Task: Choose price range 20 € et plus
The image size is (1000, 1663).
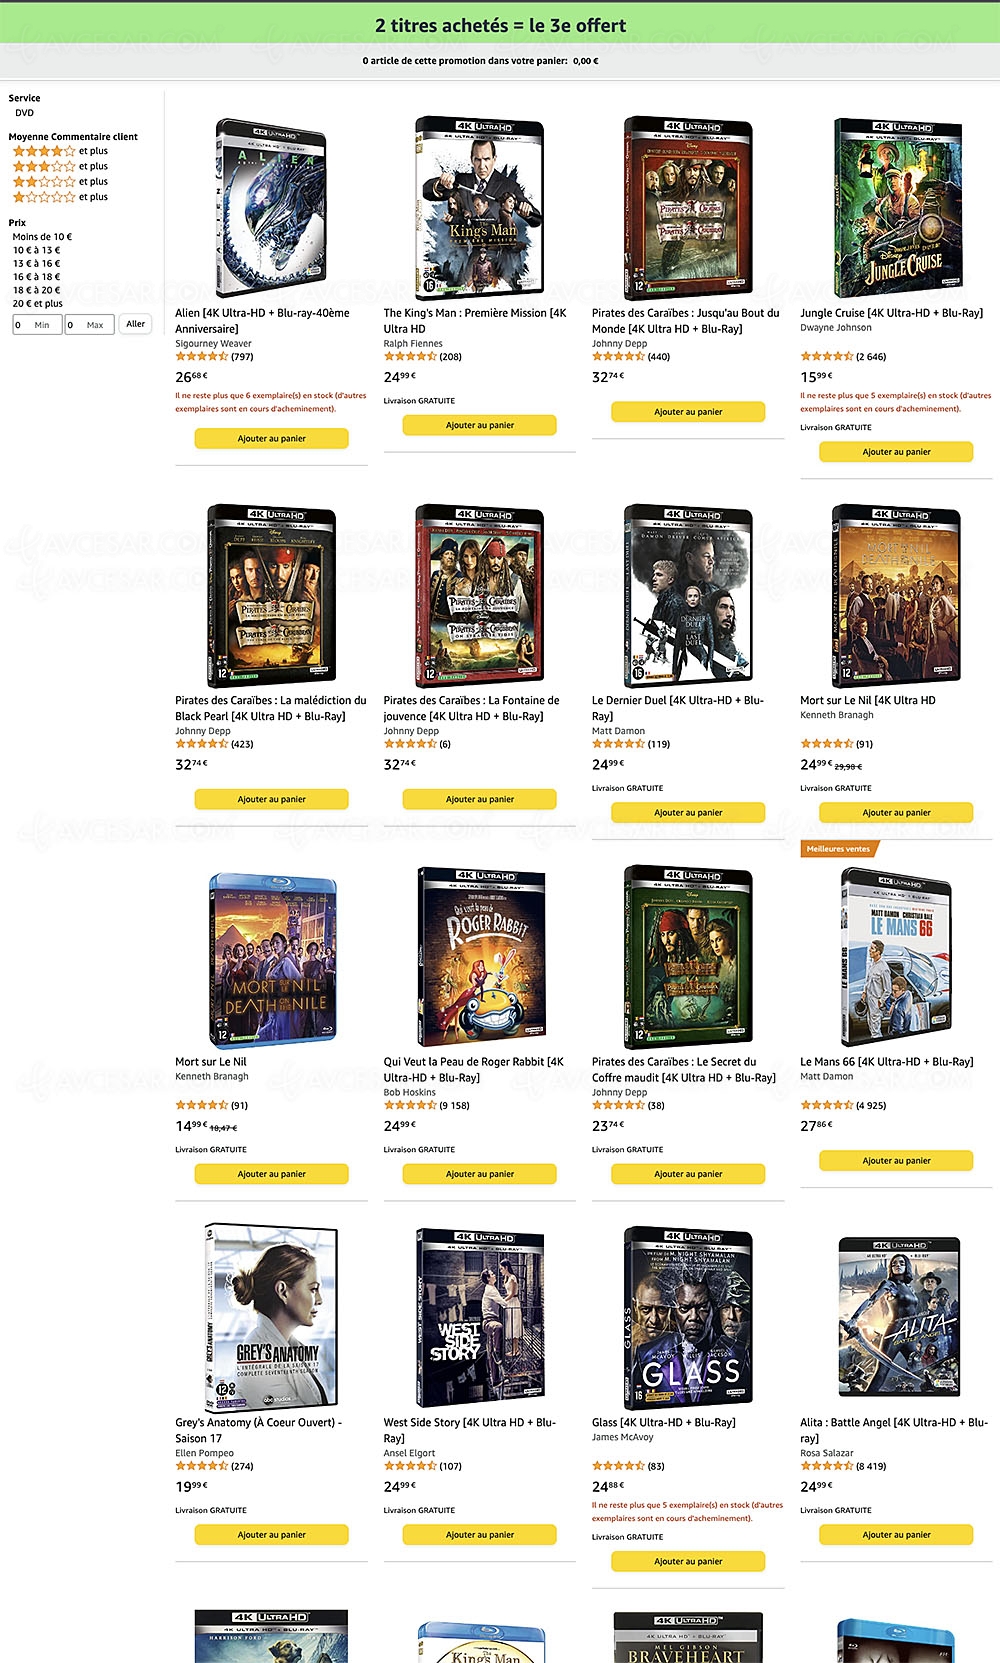Action: point(38,303)
